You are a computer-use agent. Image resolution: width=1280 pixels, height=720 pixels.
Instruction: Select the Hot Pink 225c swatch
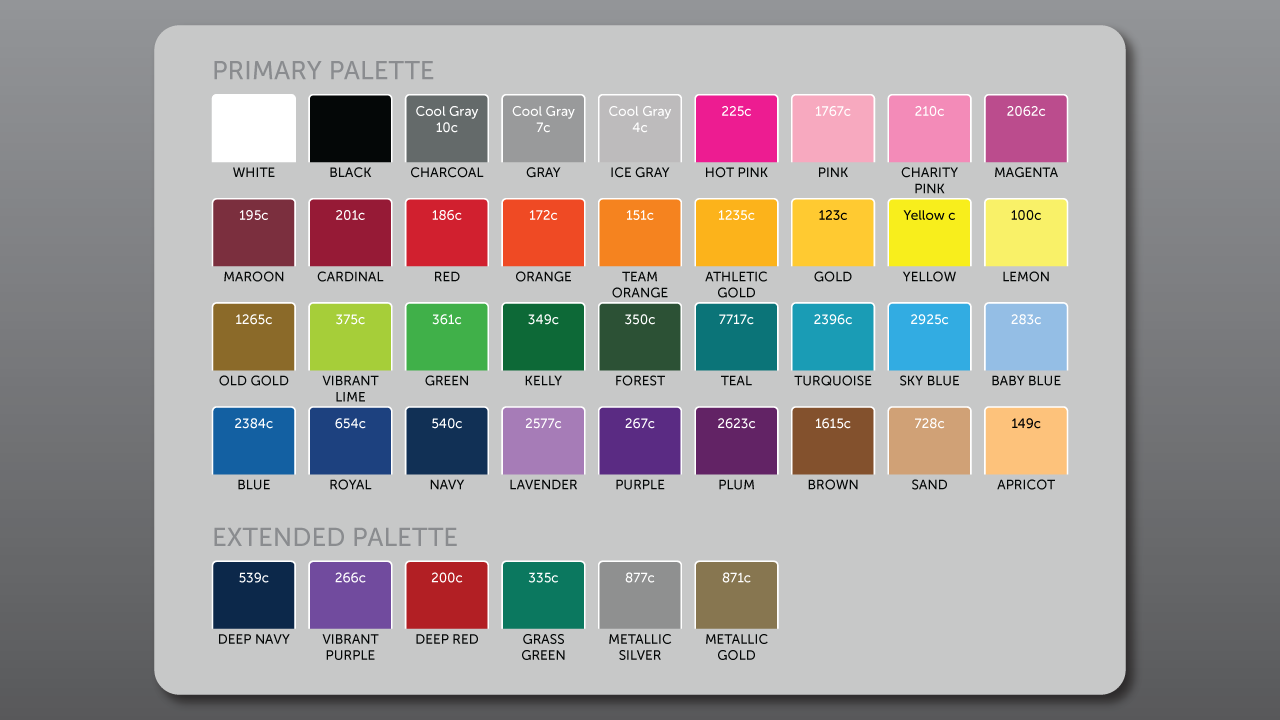click(x=736, y=129)
